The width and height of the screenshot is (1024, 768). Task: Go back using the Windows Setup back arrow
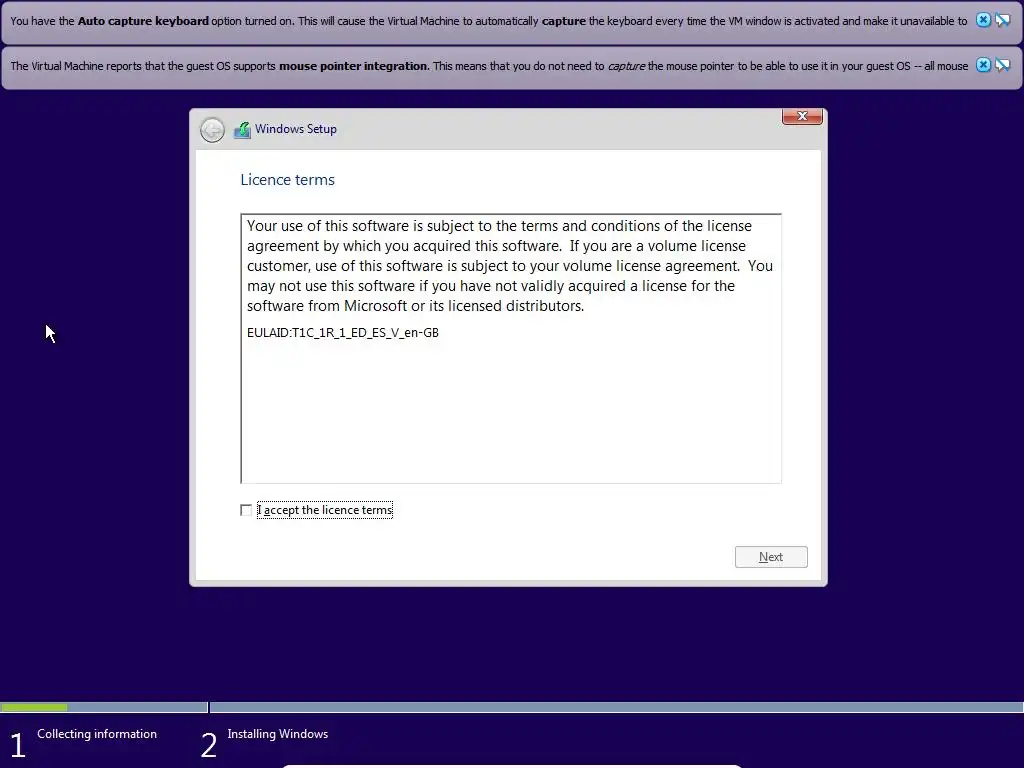coord(212,130)
